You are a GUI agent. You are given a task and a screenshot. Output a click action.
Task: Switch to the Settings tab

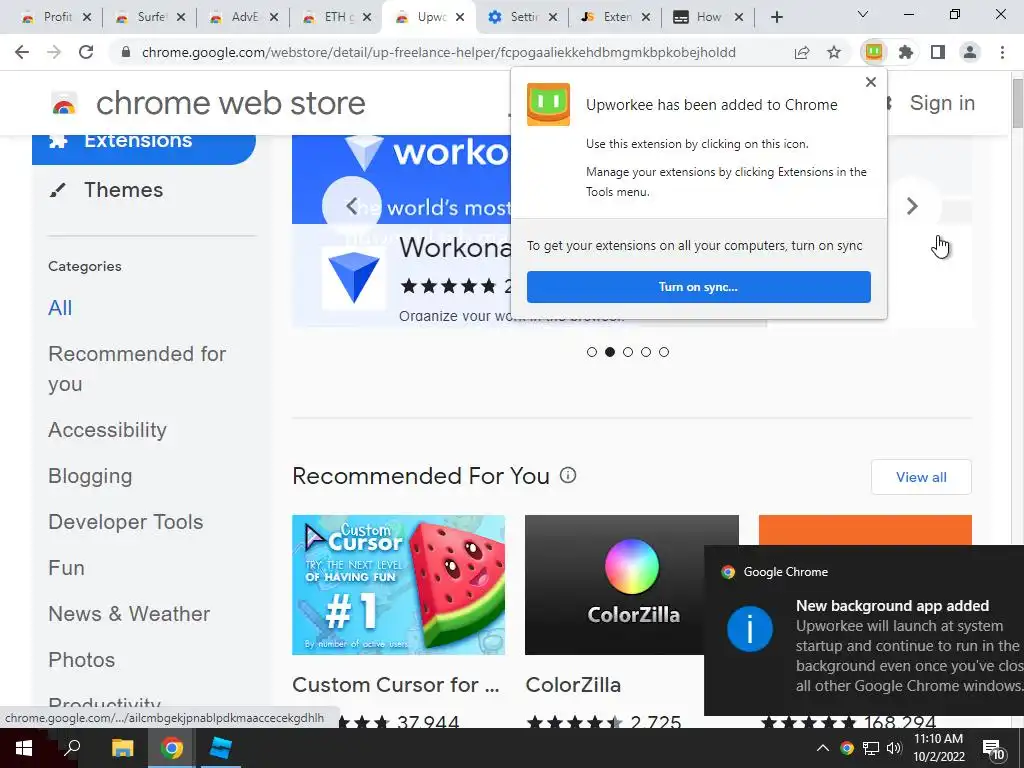pos(524,17)
